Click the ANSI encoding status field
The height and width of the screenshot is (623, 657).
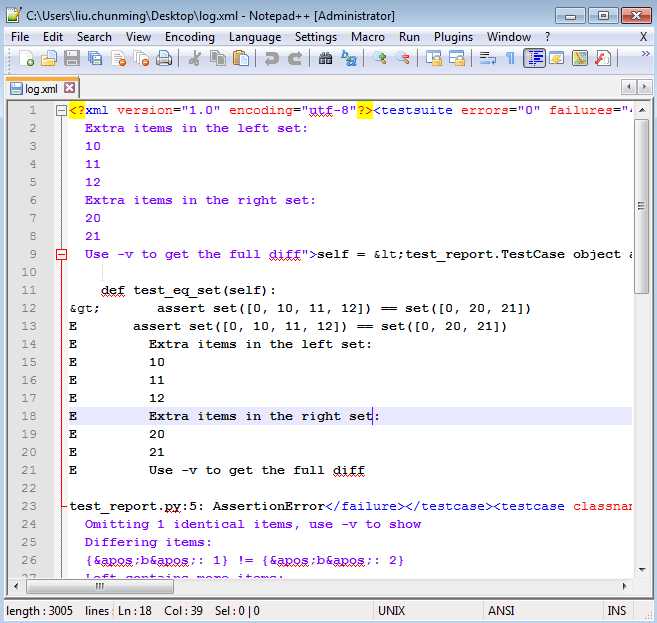click(543, 611)
